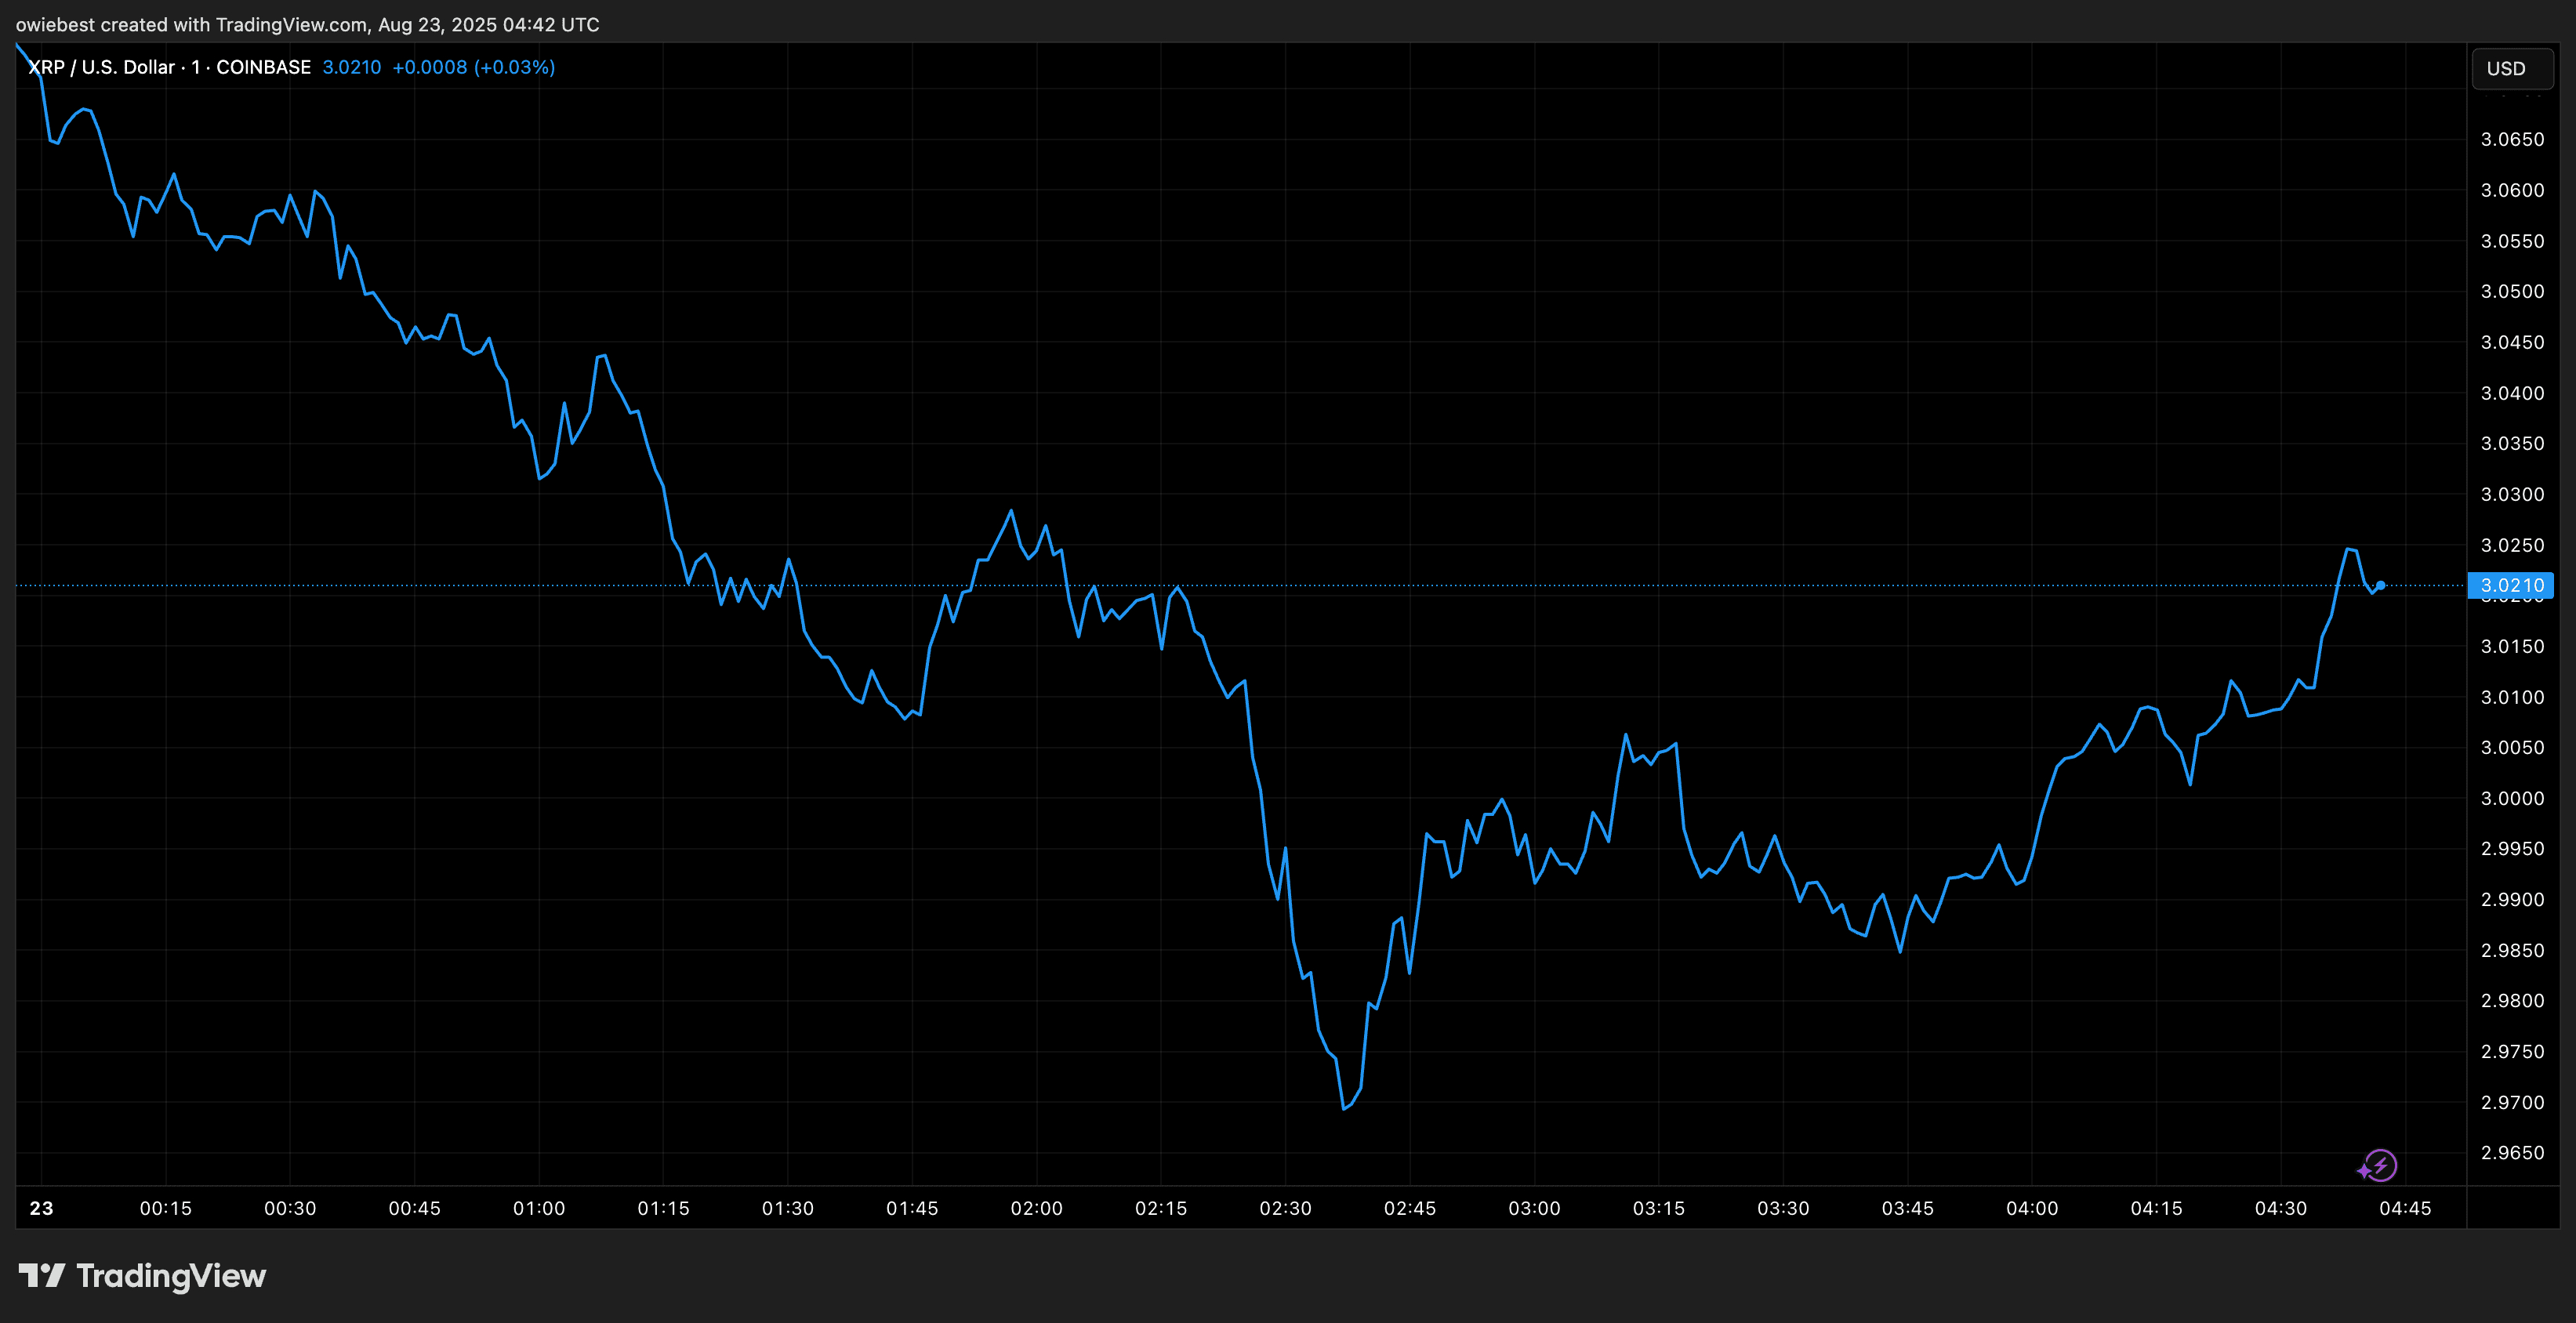This screenshot has height=1323, width=2576.
Task: Click the 03:30 time axis label
Action: (1783, 1208)
